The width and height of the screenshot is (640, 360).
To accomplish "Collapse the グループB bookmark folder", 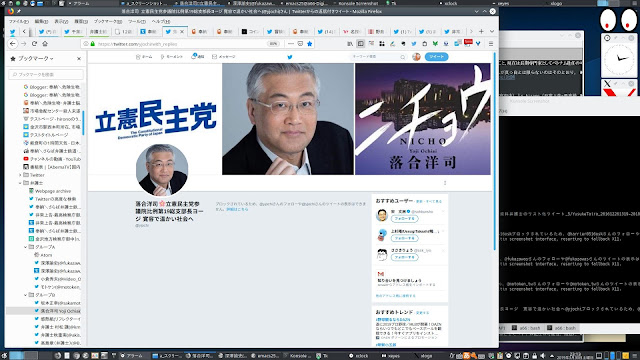I will coord(25,295).
